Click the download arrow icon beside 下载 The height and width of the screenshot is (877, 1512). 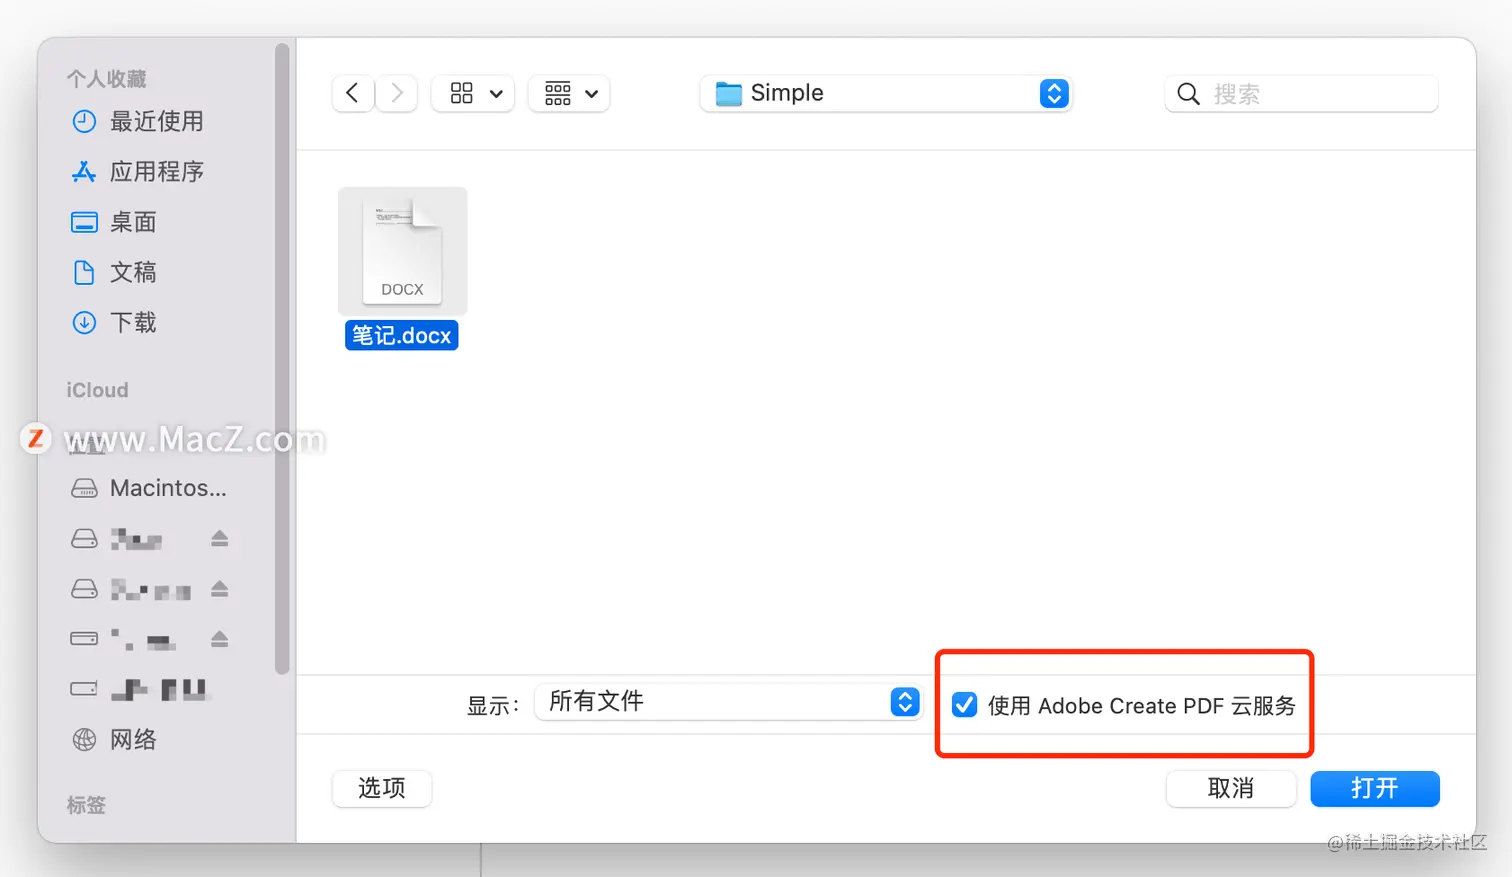click(84, 322)
